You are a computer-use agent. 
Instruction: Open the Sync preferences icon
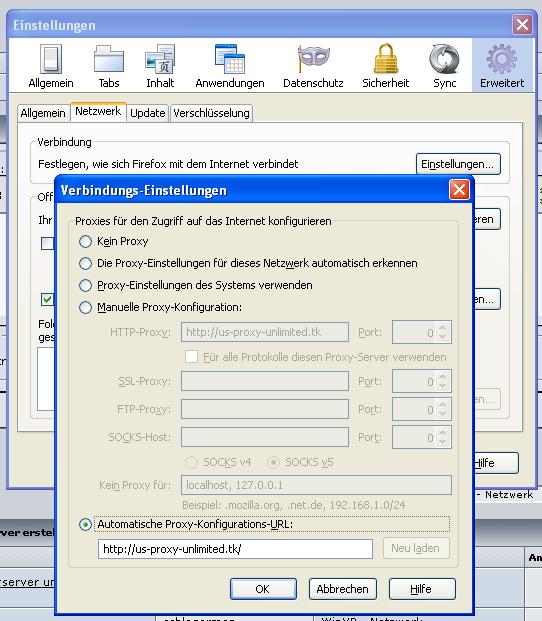click(445, 66)
